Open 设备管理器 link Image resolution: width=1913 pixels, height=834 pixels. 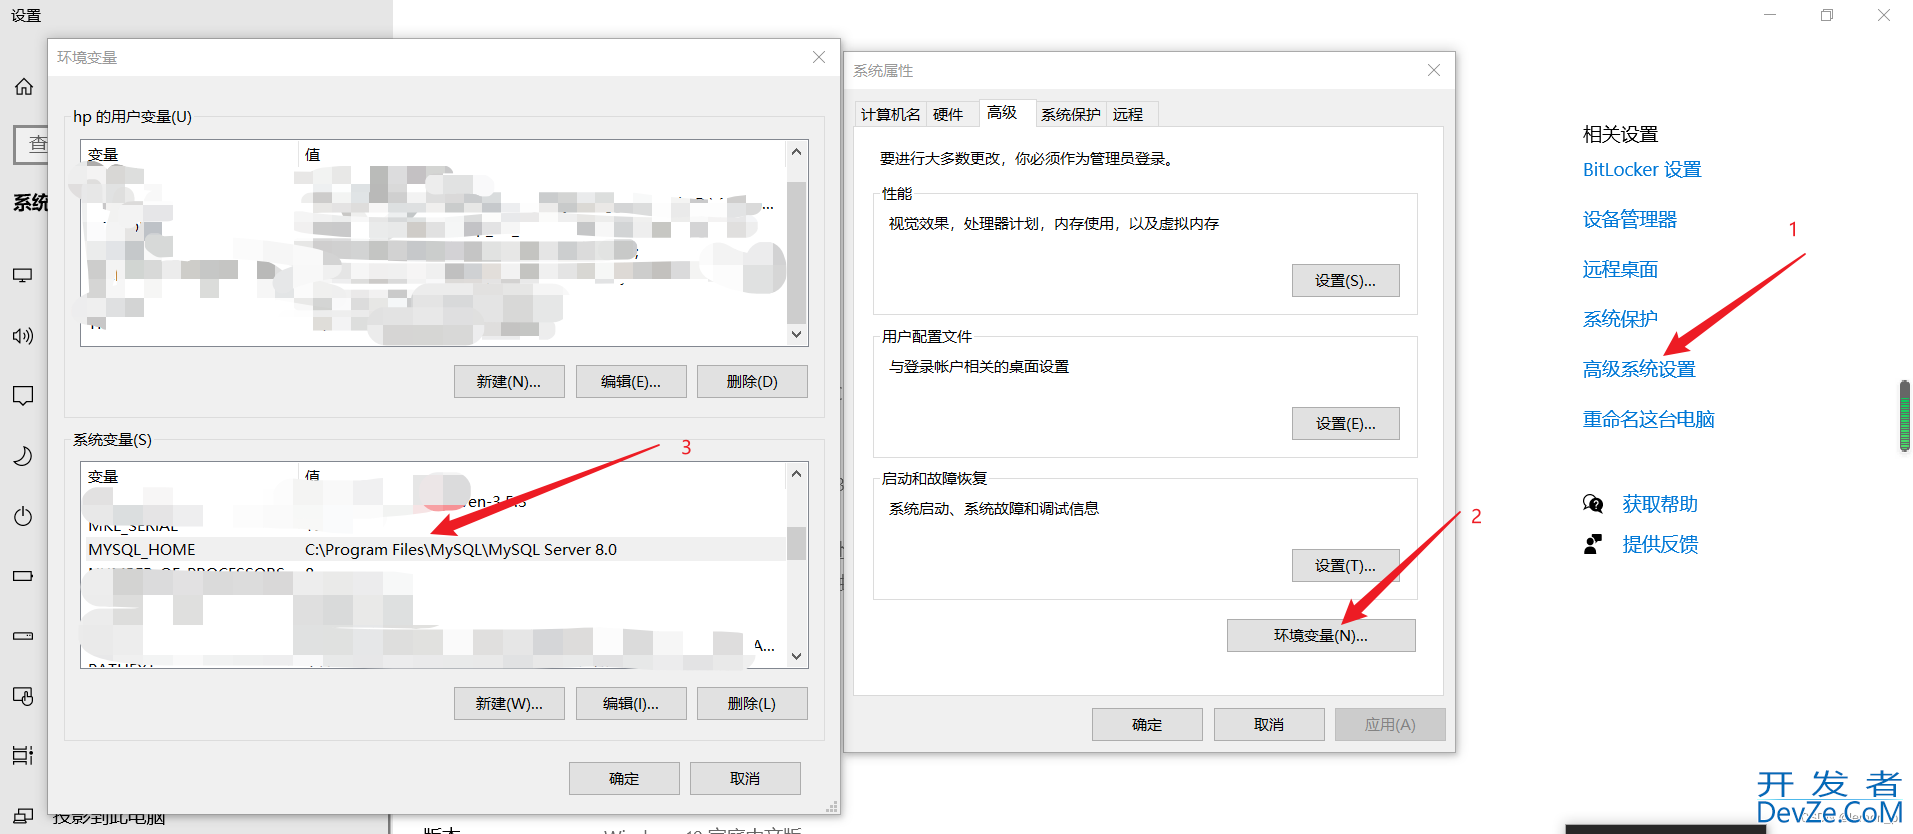click(1629, 220)
